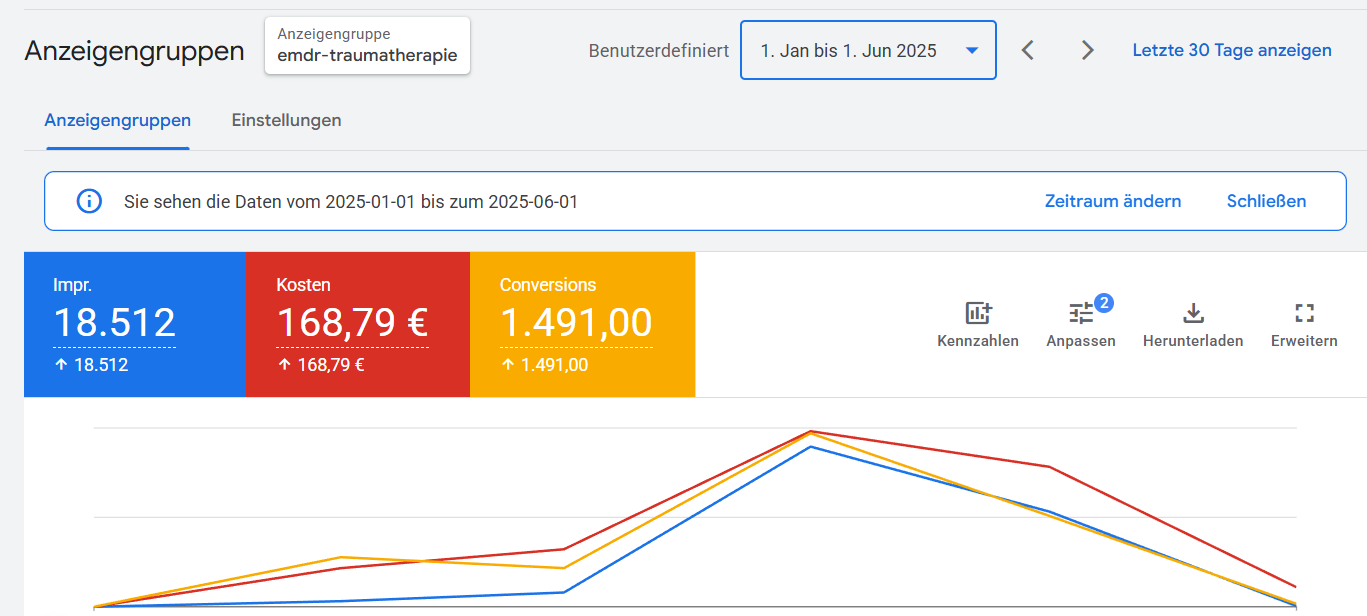
Task: Go to previous date range arrow
Action: 1028,50
